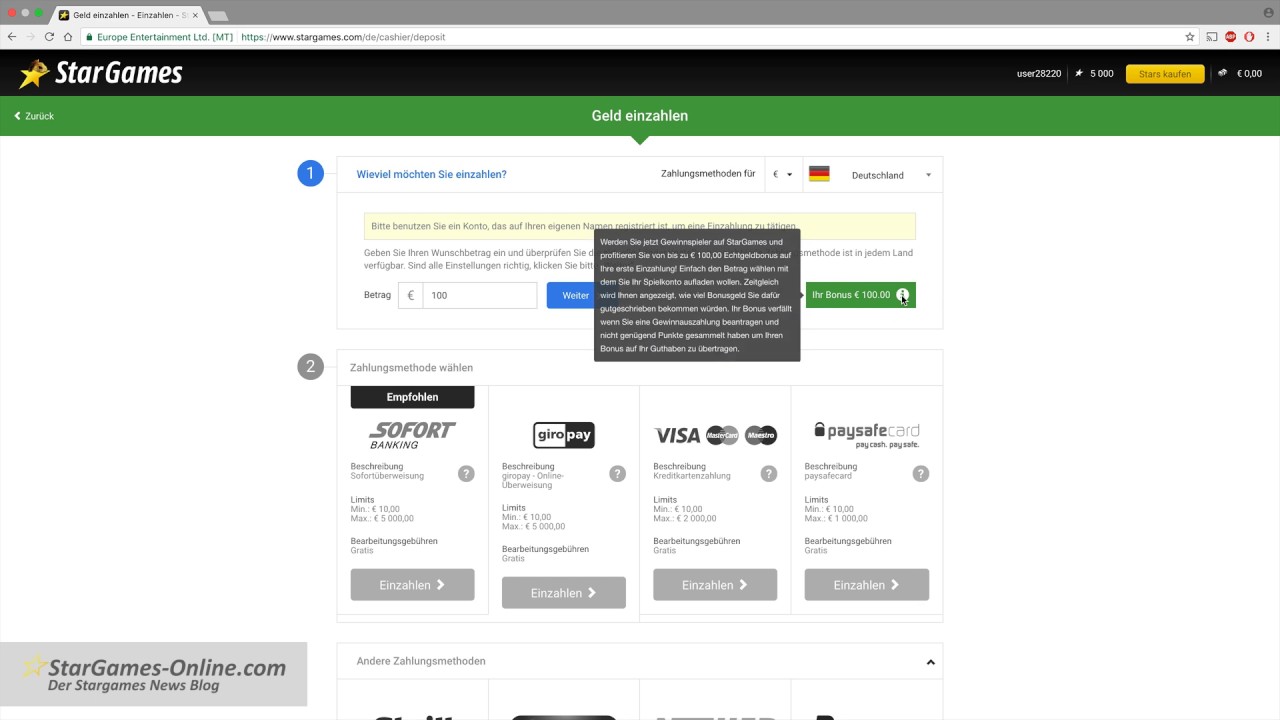Screen dimensions: 1280x720
Task: Click the username user28220
Action: pos(1039,74)
